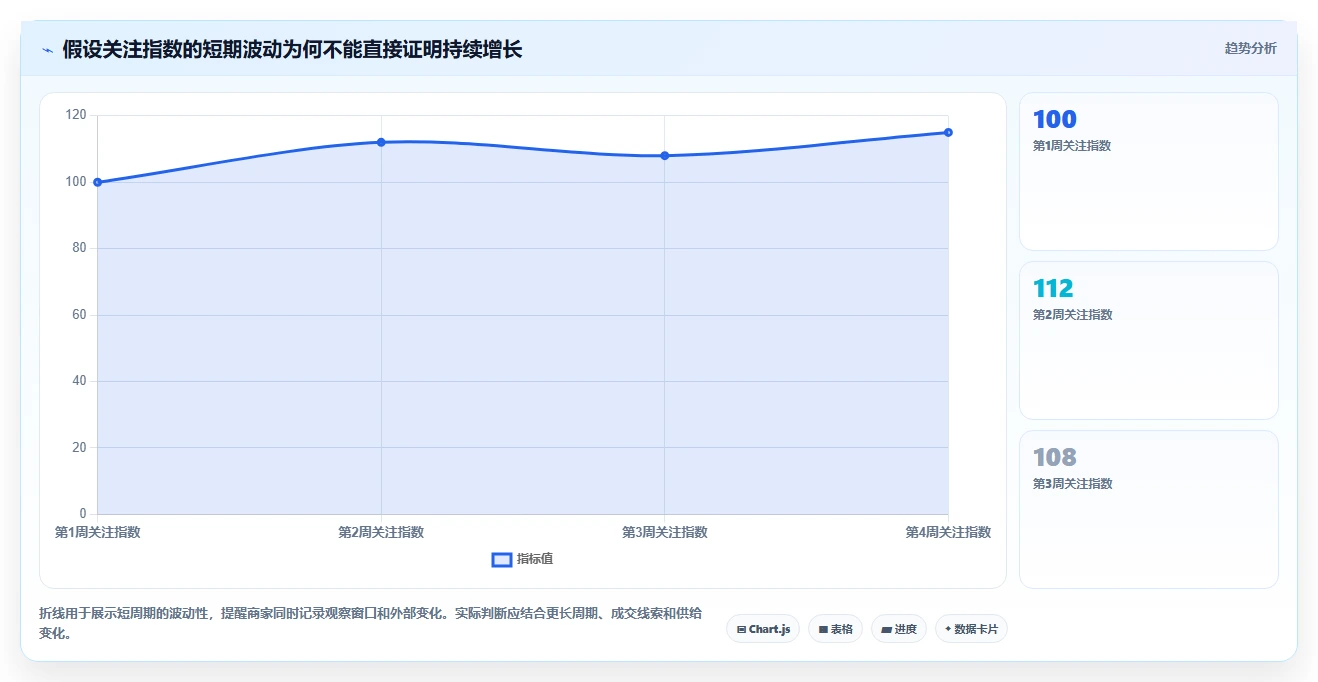This screenshot has height=682, width=1318.
Task: Click x-axis label 第1周关注指数
Action: coord(97,532)
